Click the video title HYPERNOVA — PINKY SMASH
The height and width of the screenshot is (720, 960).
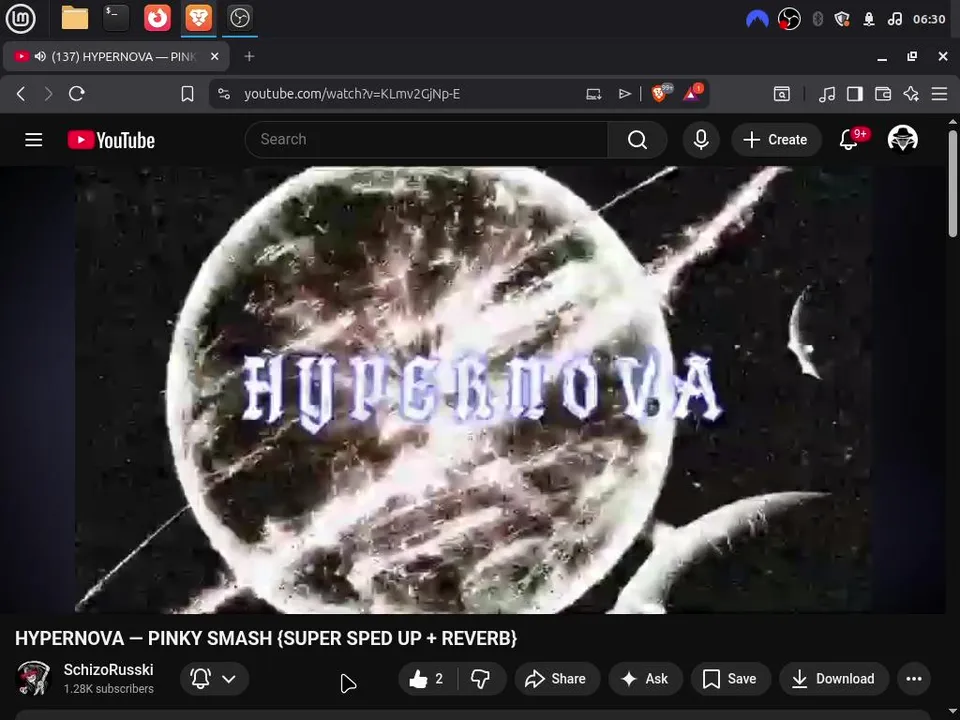[x=266, y=639]
